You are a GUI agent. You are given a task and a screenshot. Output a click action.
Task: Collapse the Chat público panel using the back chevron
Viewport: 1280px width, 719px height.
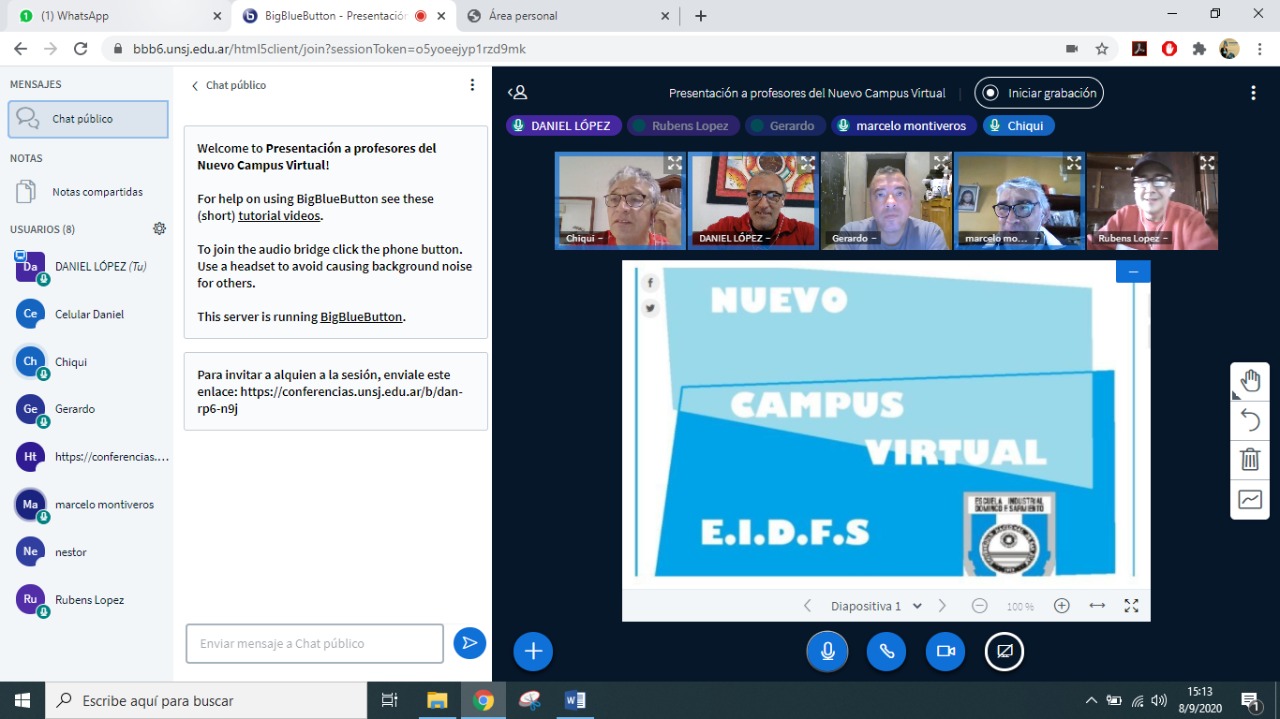click(x=196, y=86)
